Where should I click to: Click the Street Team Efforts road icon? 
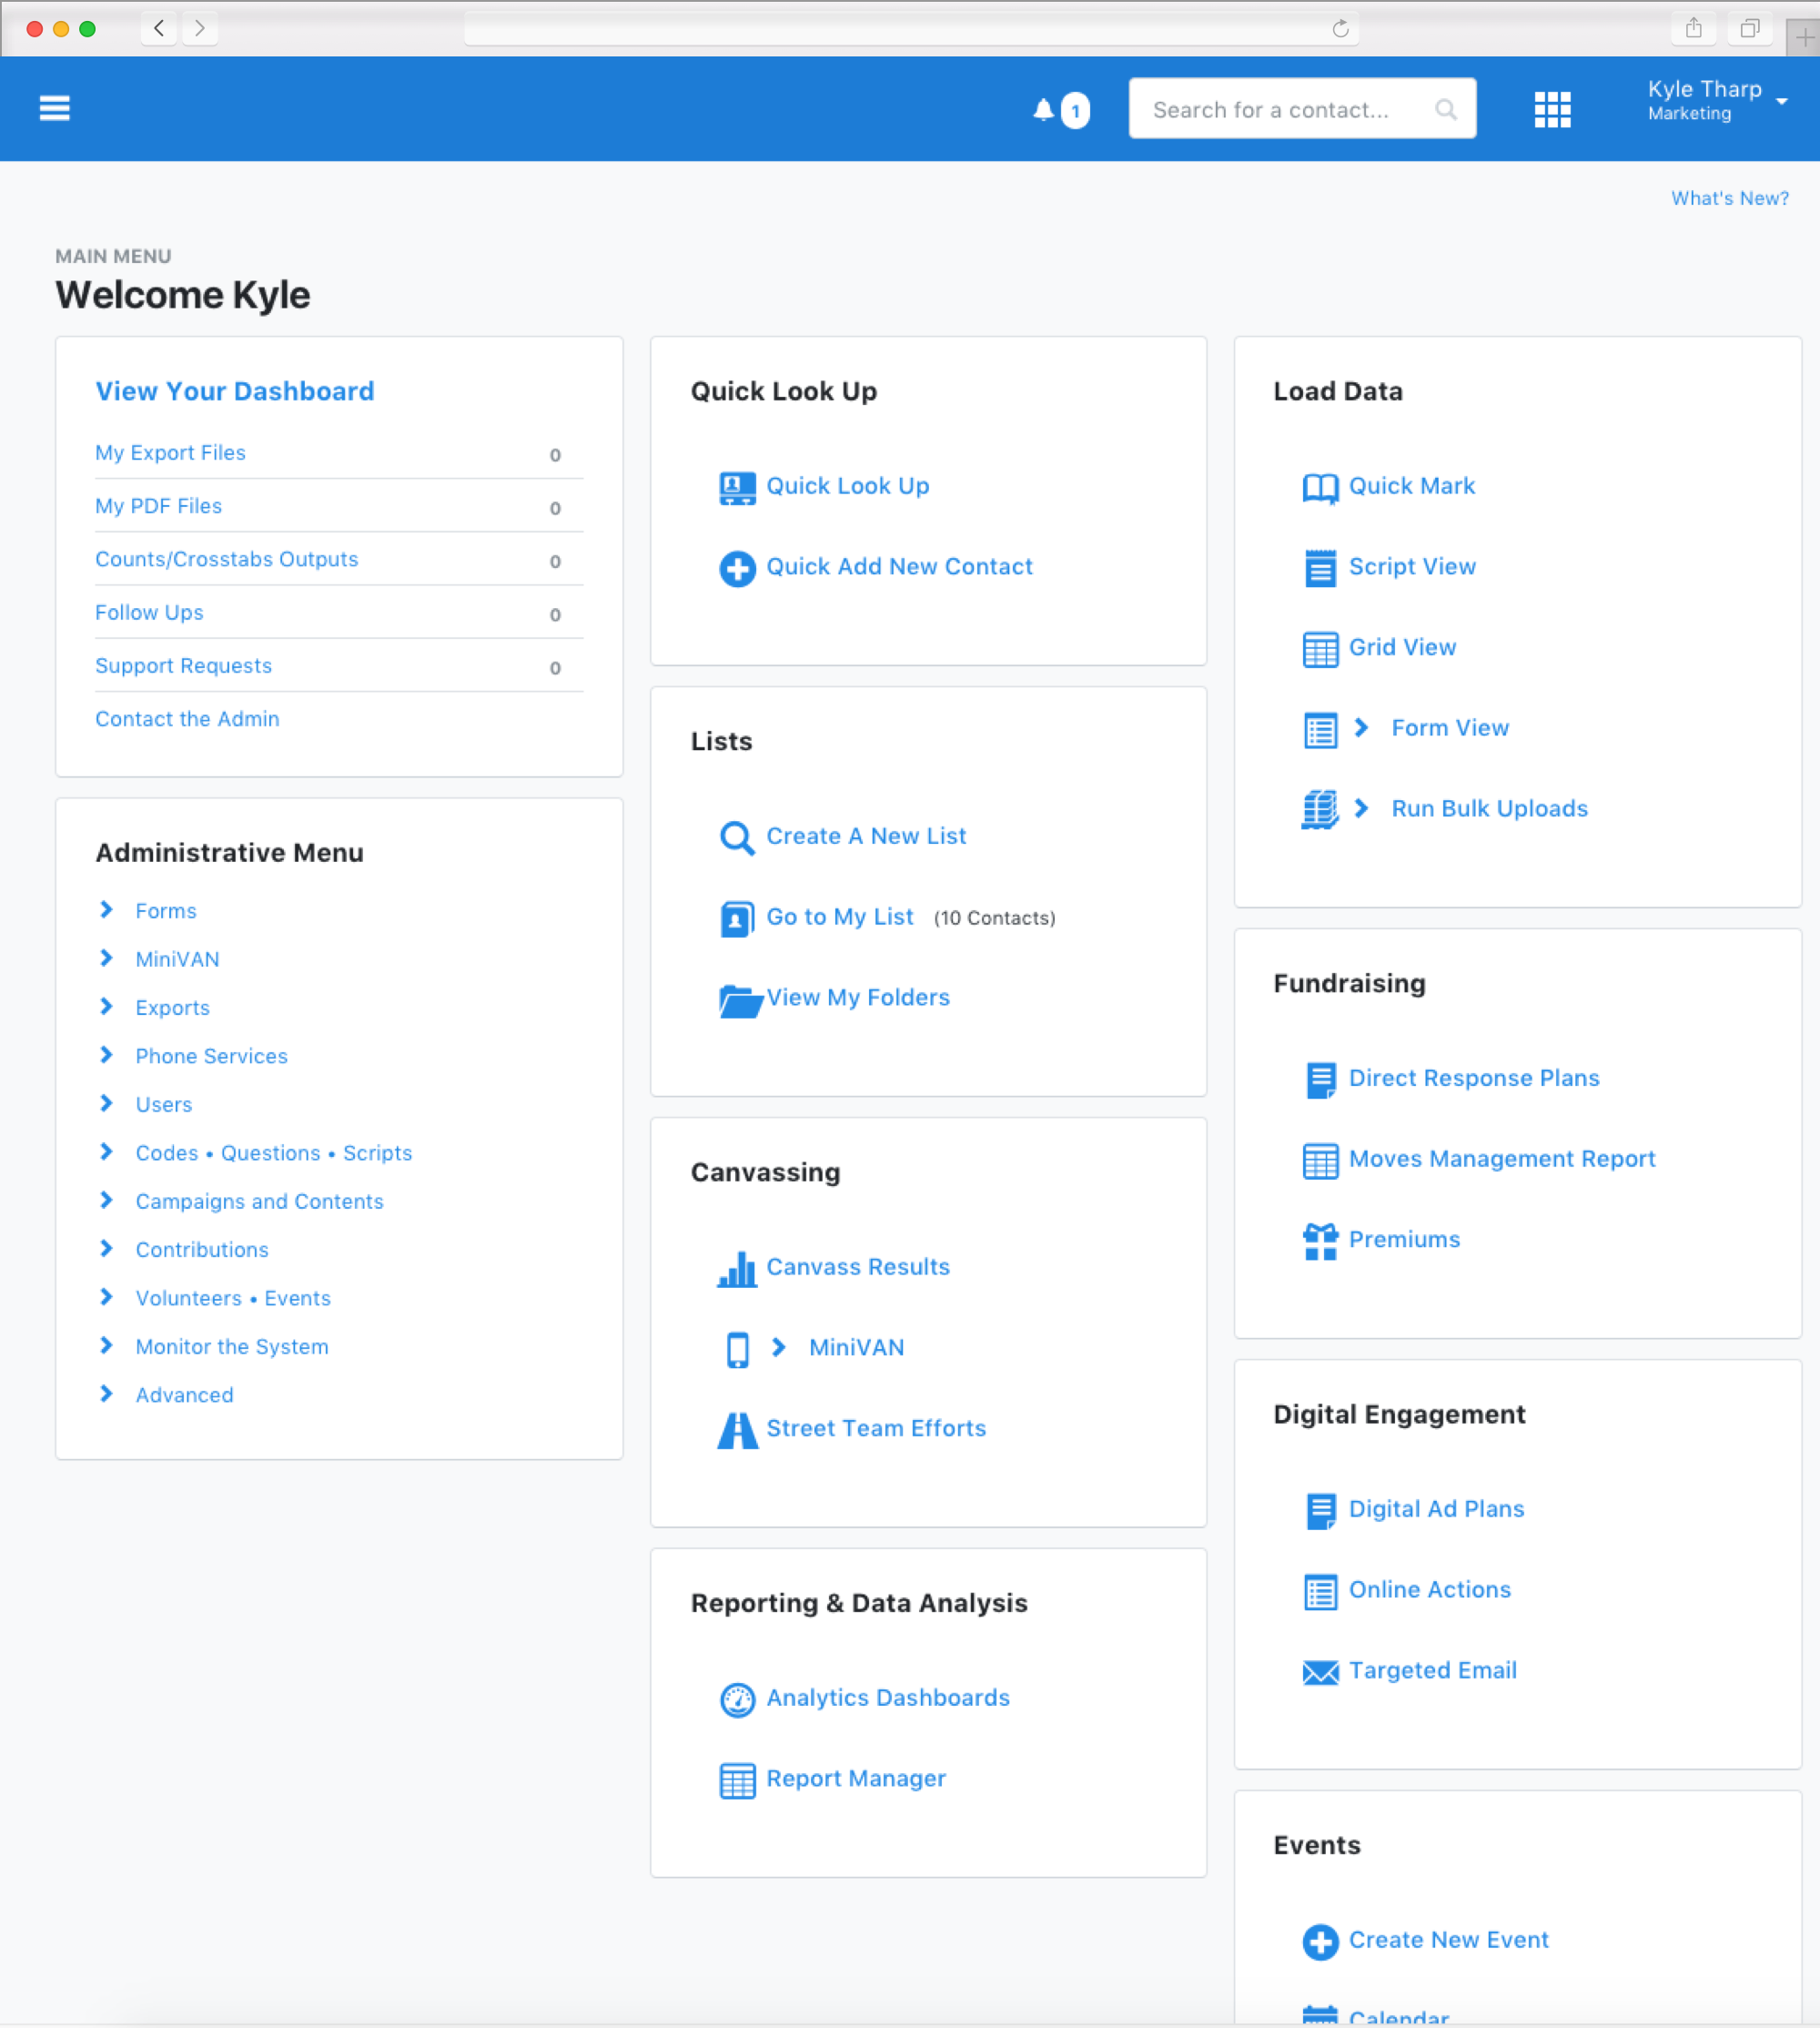click(737, 1430)
